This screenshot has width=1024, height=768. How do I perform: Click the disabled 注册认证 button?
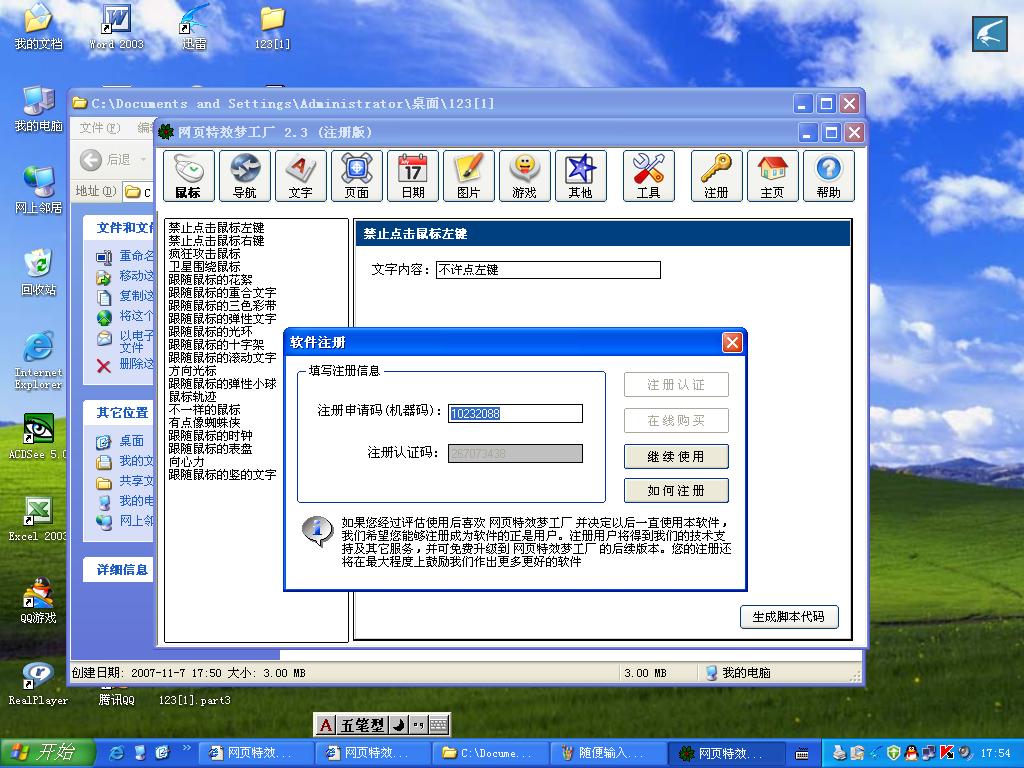676,385
